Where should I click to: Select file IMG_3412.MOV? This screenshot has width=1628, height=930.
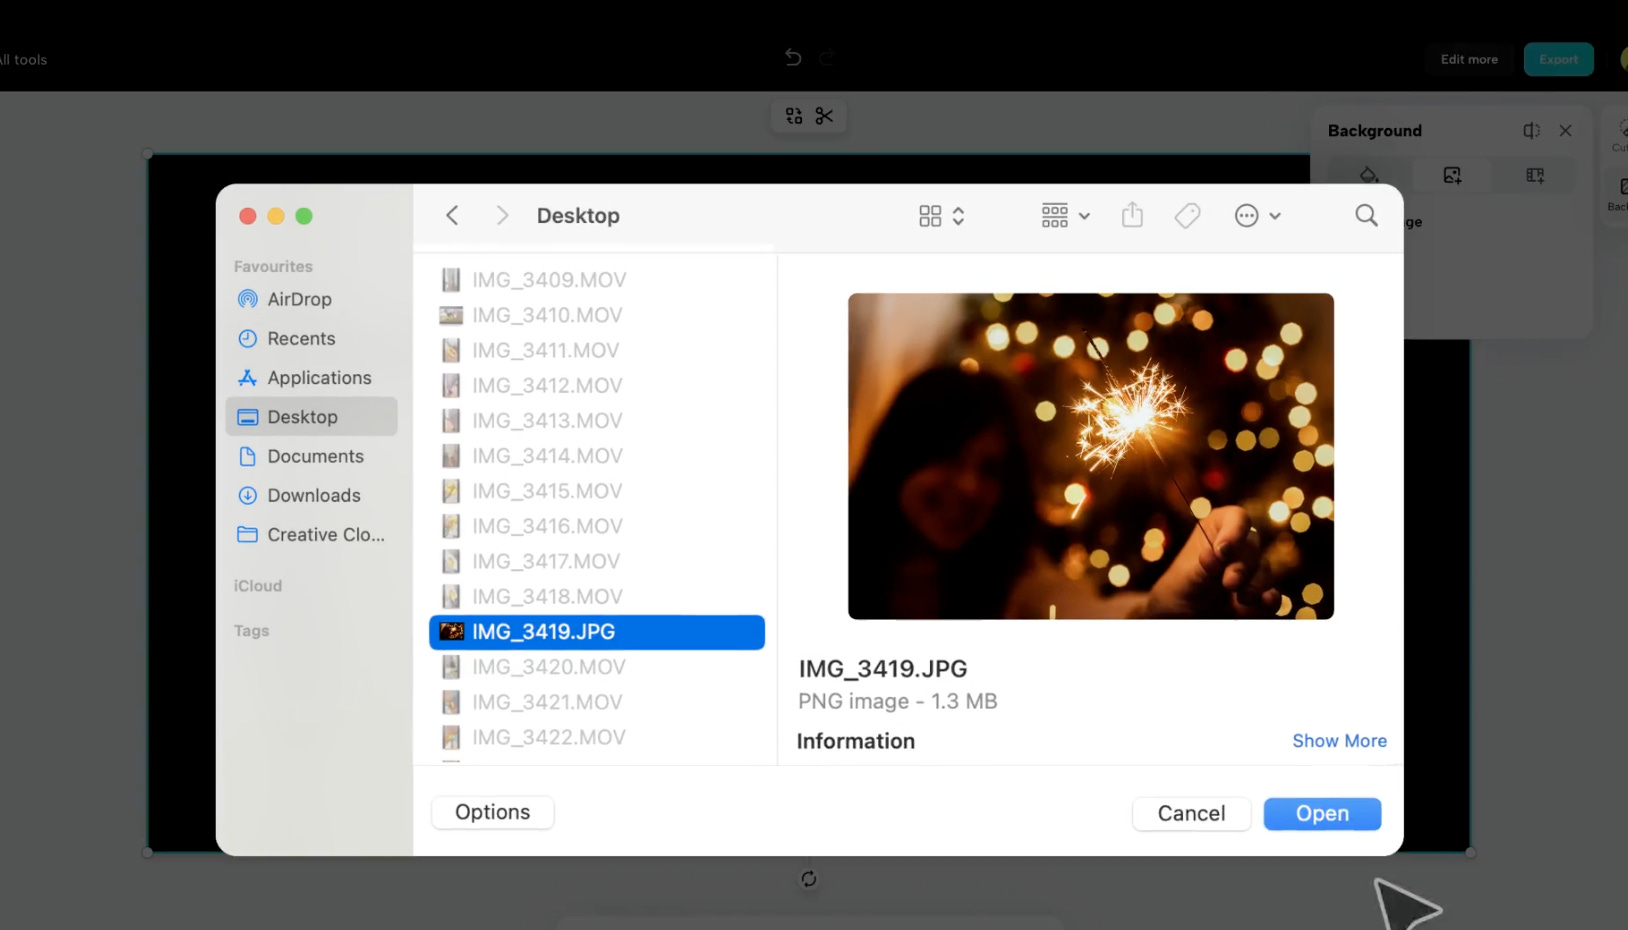[597, 385]
